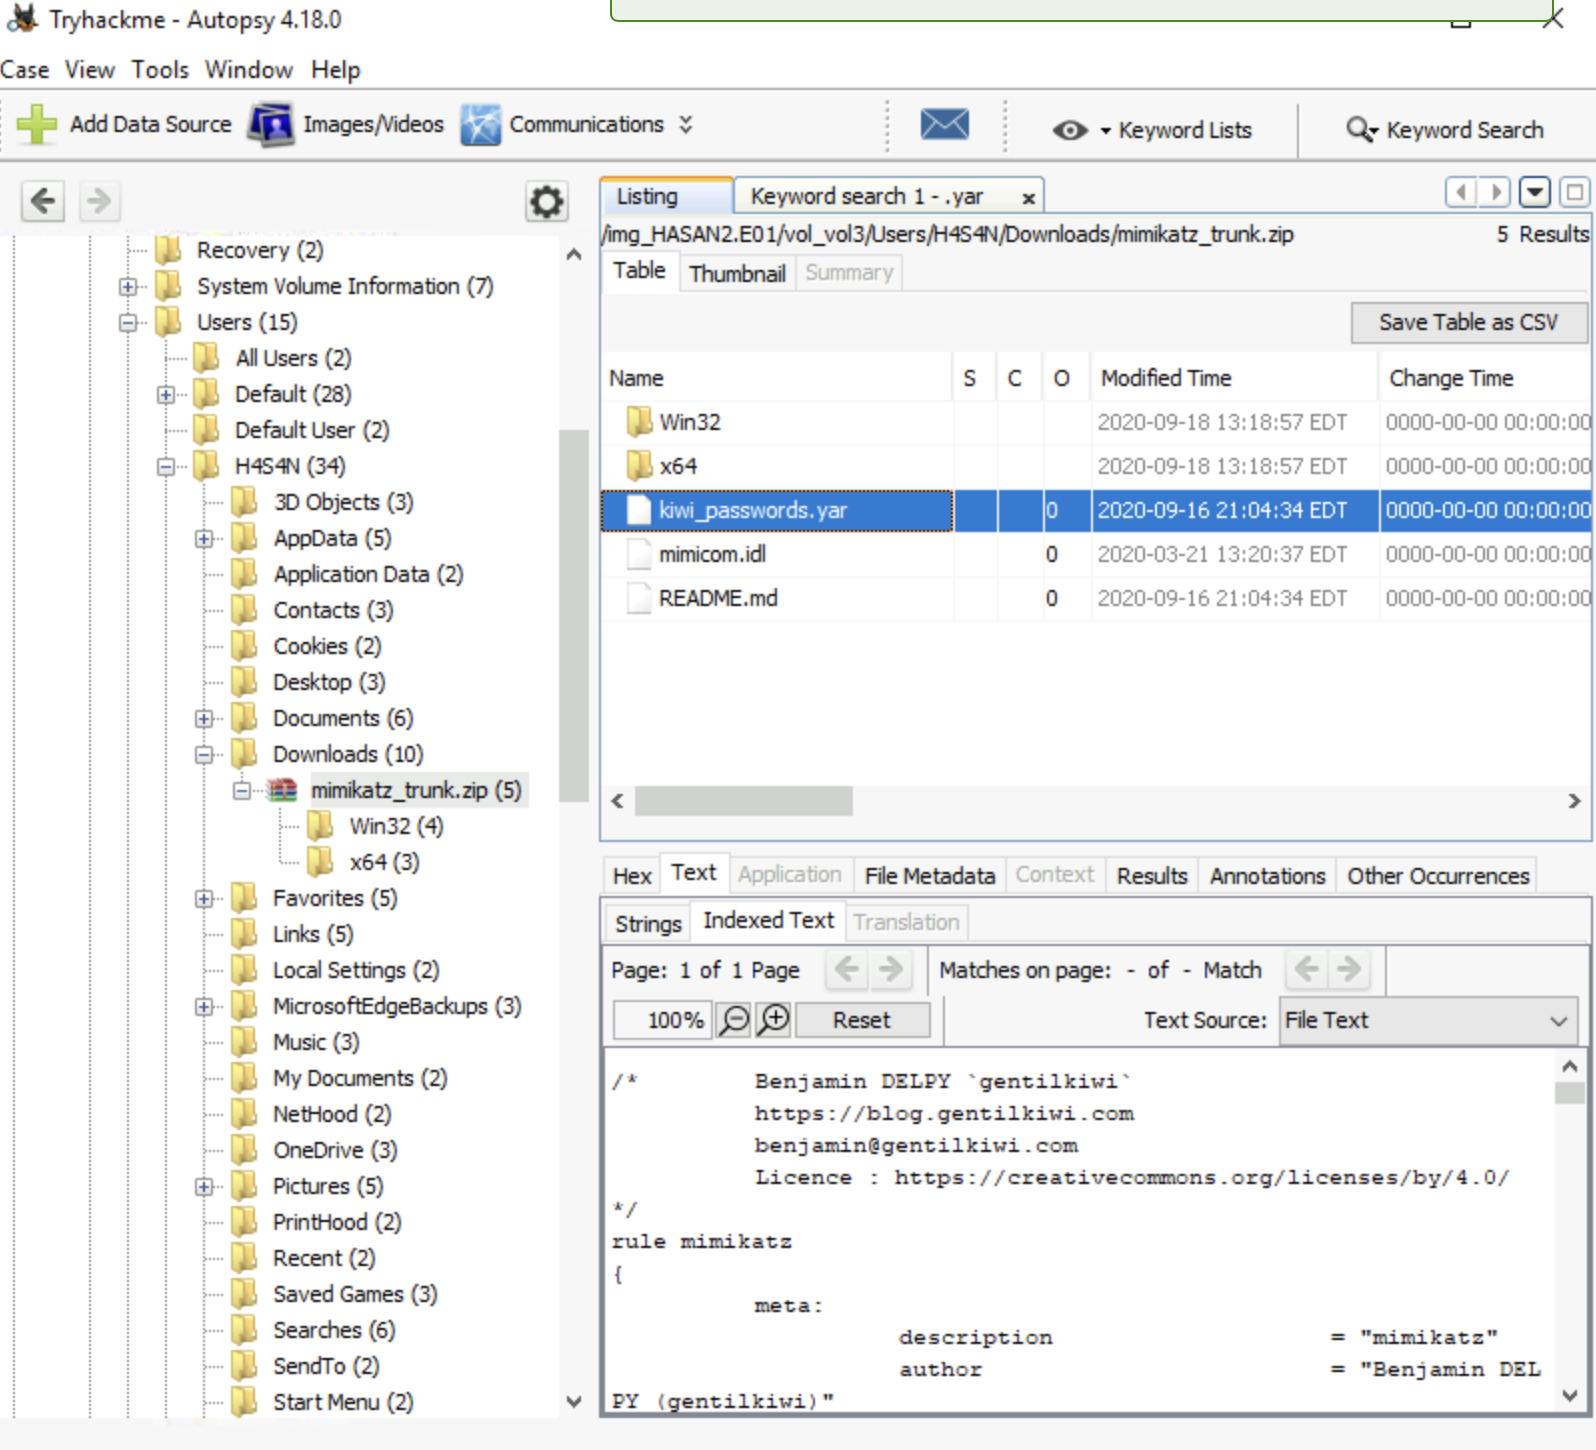Click the envelope notification icon
This screenshot has height=1450, width=1596.
pos(944,125)
